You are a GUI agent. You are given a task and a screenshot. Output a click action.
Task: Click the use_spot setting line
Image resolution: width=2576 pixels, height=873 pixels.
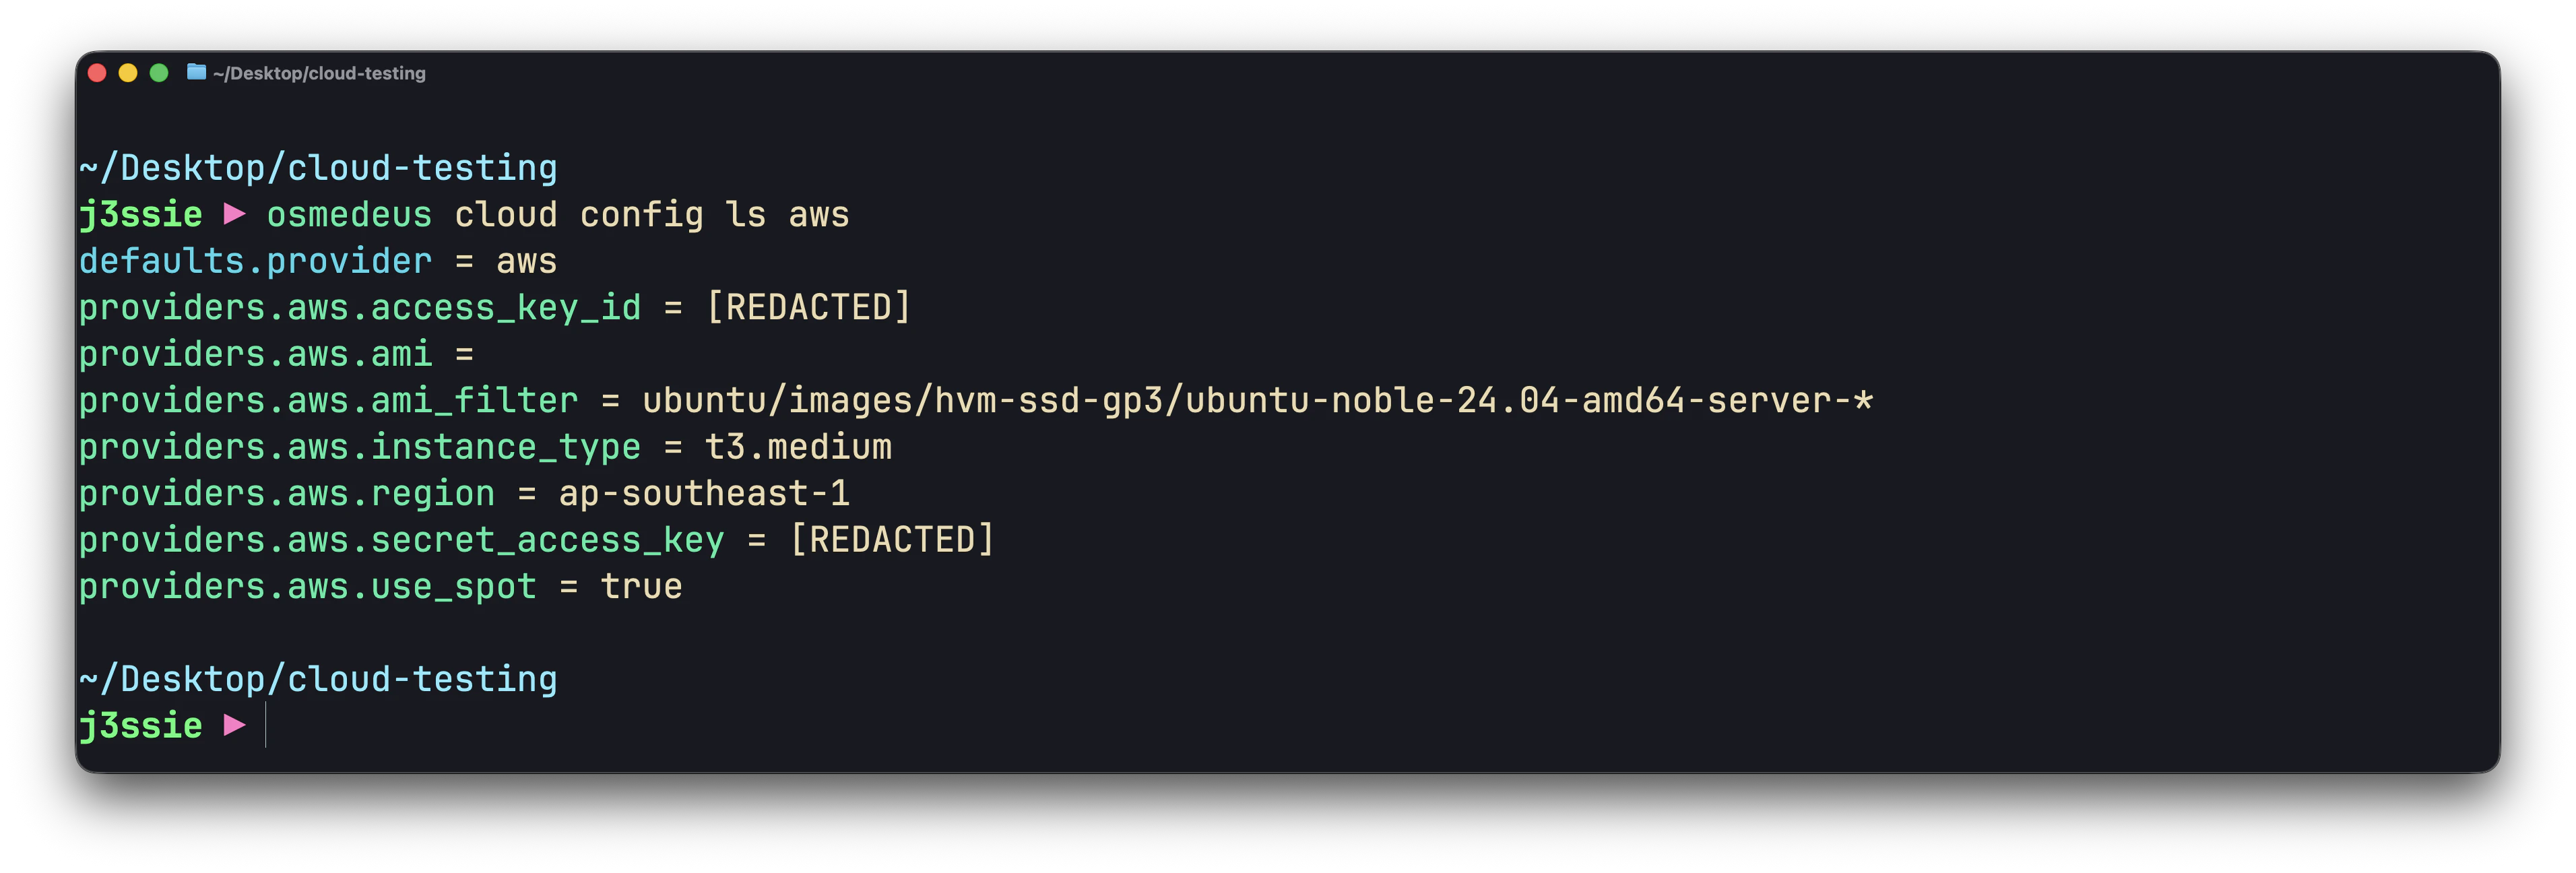click(380, 586)
